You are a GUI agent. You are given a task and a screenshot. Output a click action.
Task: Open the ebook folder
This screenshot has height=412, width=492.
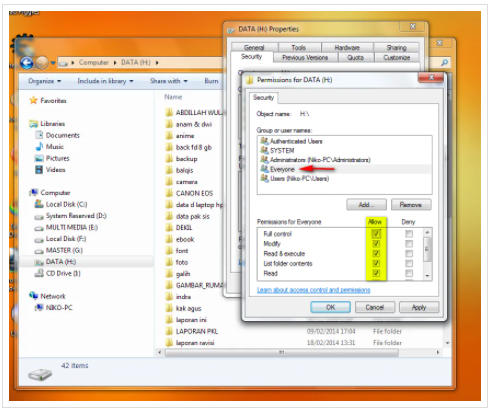(180, 239)
